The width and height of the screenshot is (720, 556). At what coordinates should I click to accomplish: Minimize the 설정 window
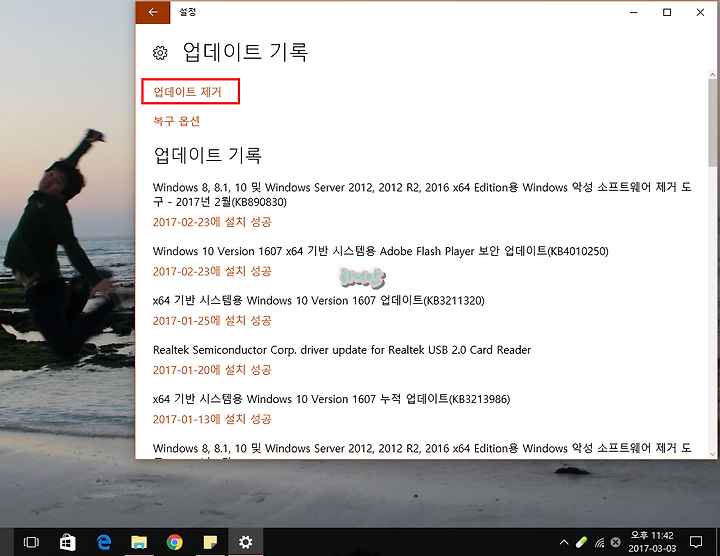[634, 12]
